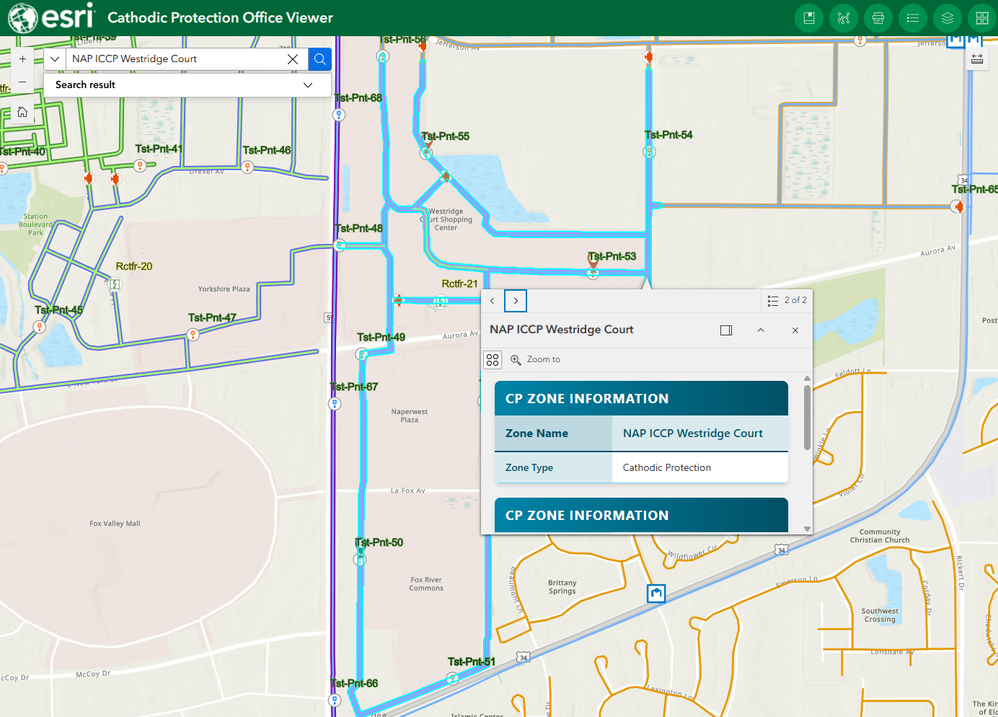Clear the search text
This screenshot has width=998, height=717.
click(292, 59)
